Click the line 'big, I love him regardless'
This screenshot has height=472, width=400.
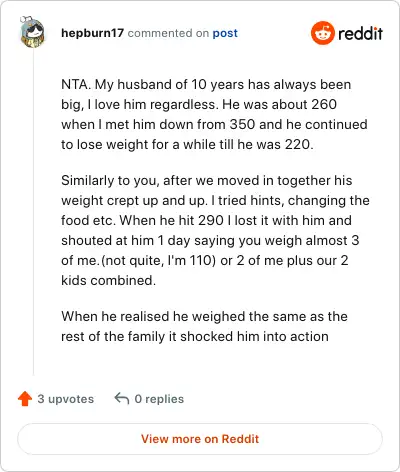[199, 104]
